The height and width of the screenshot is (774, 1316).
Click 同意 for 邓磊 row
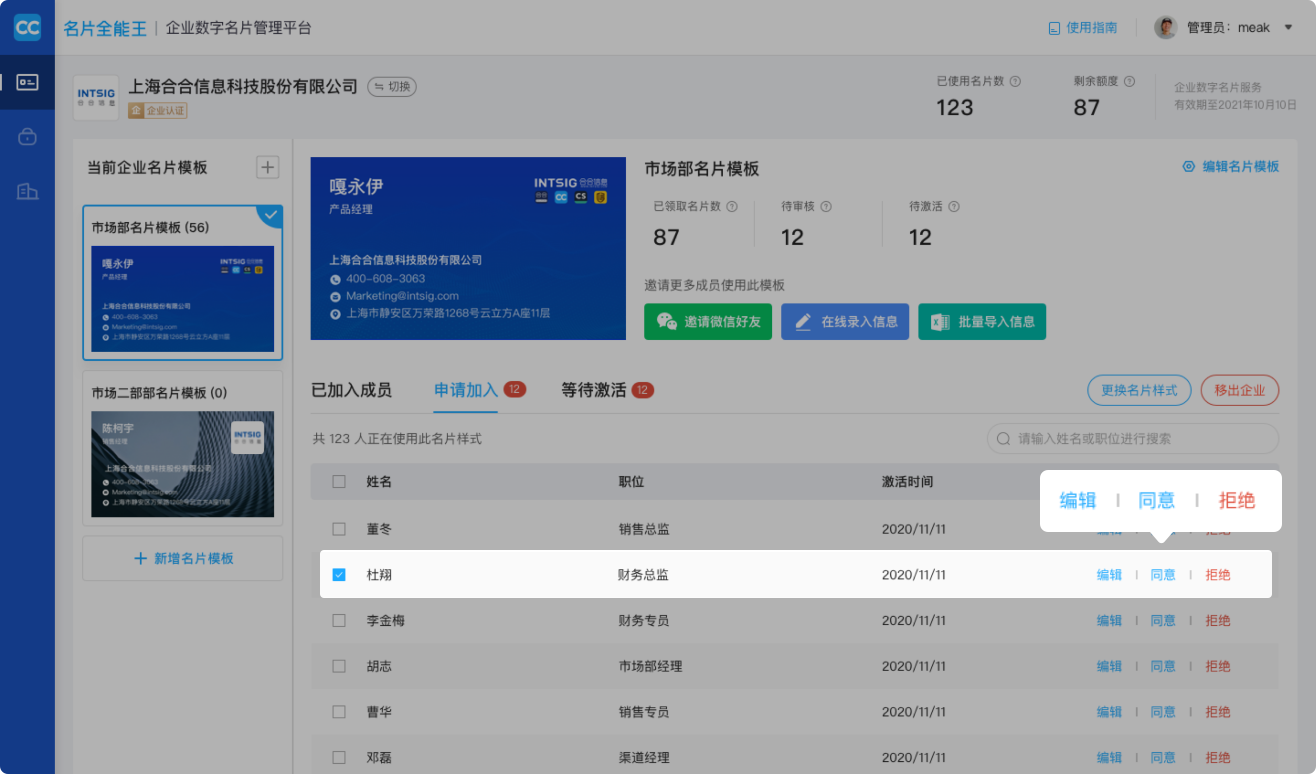[1163, 758]
